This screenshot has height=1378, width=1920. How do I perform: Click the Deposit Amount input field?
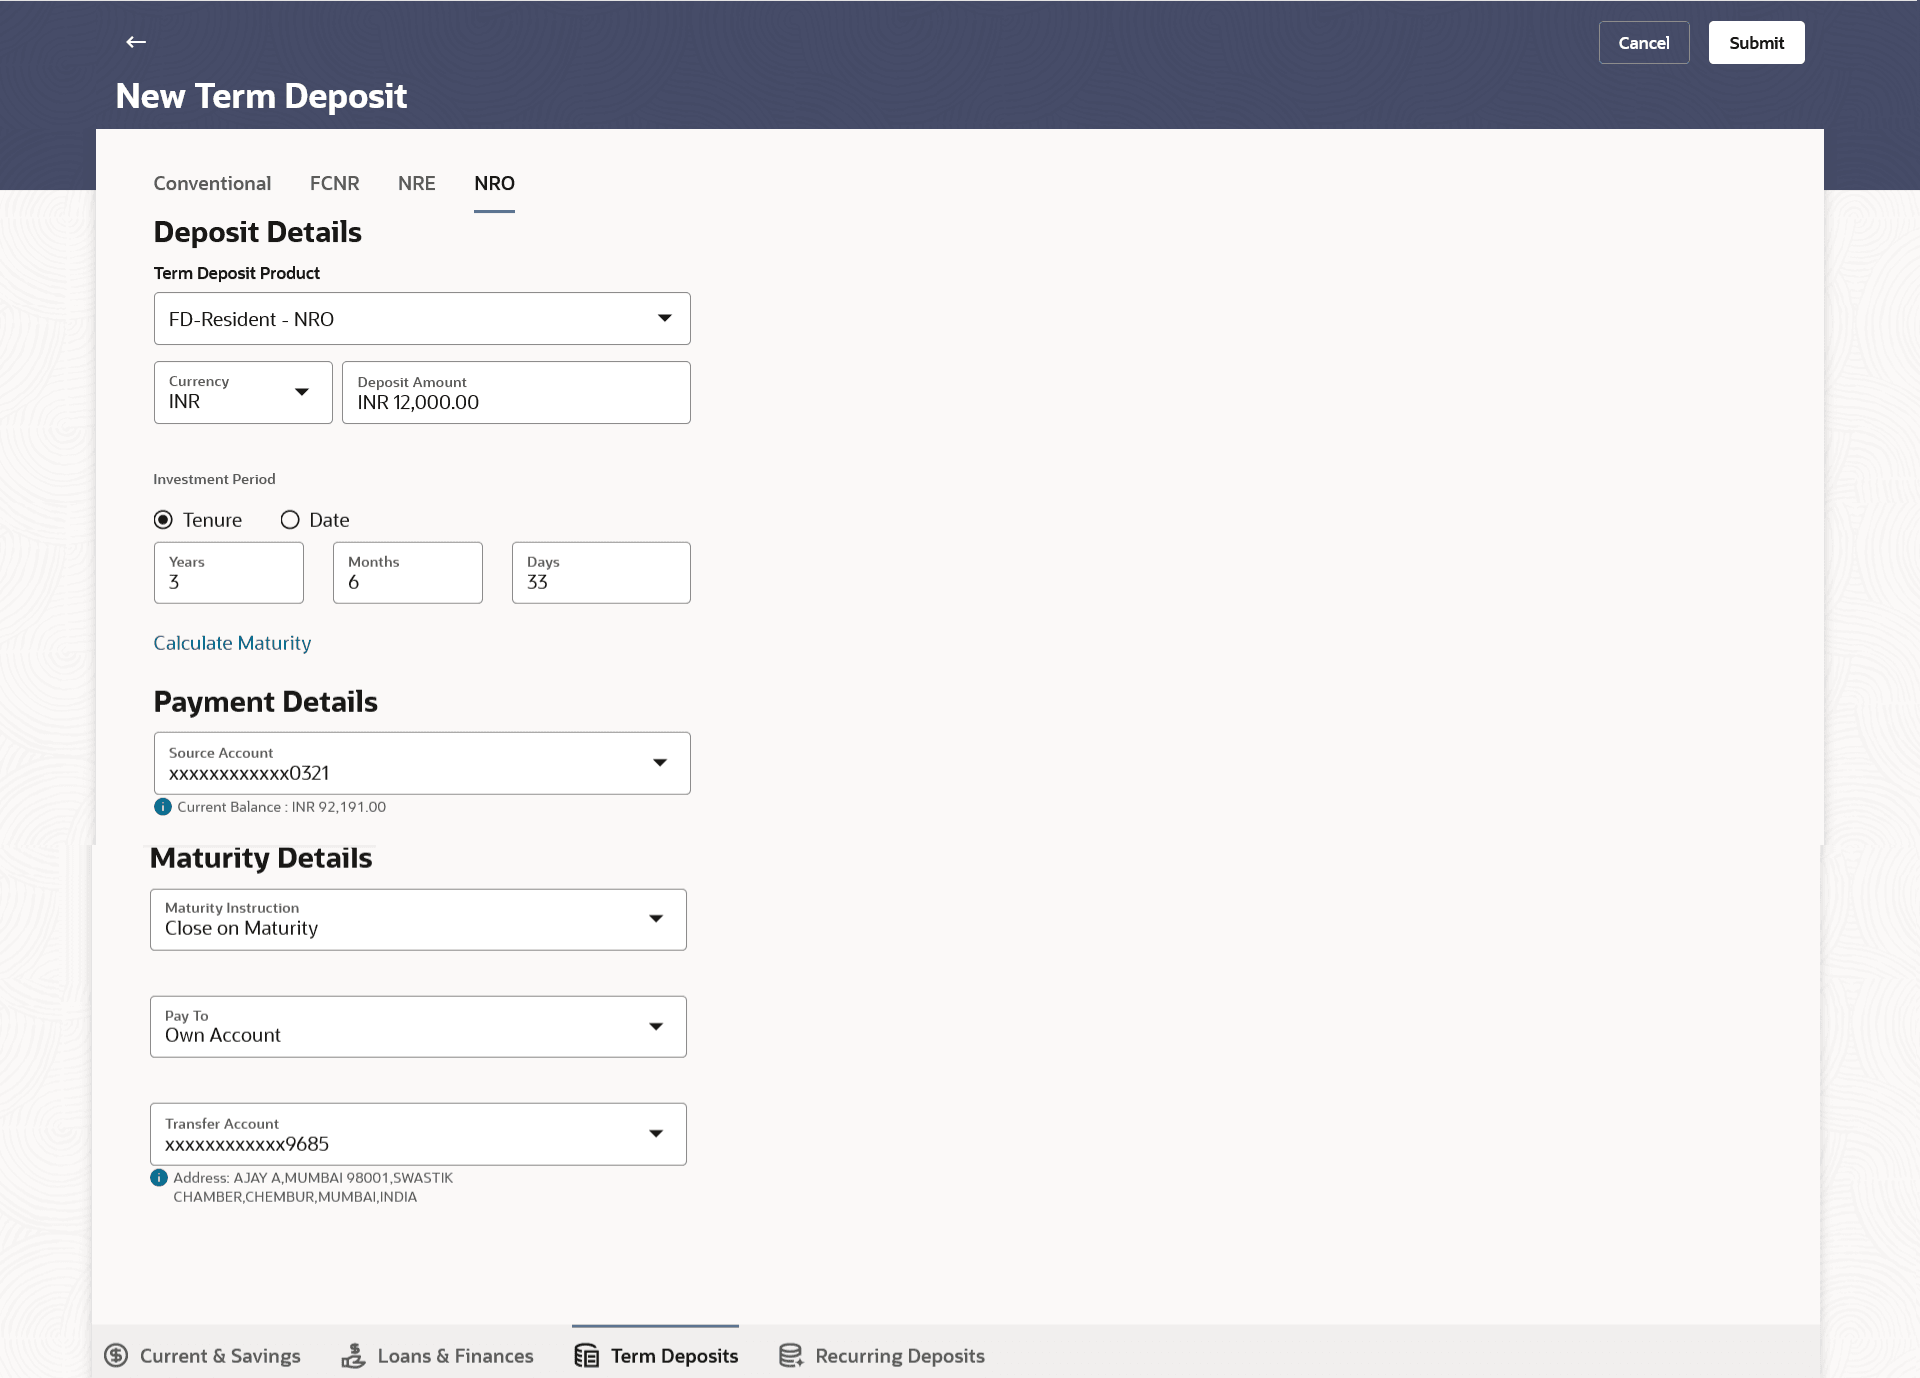coord(516,393)
